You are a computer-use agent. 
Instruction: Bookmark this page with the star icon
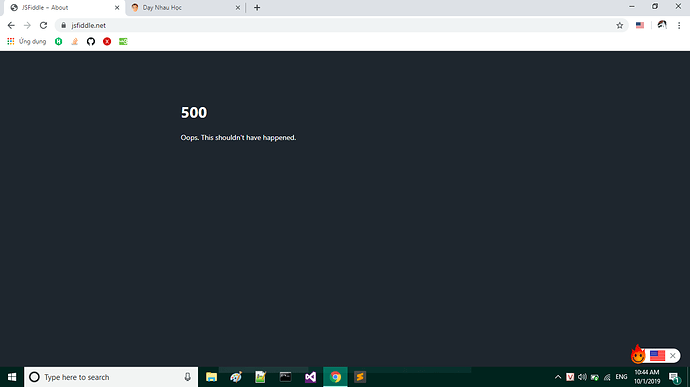(620, 26)
